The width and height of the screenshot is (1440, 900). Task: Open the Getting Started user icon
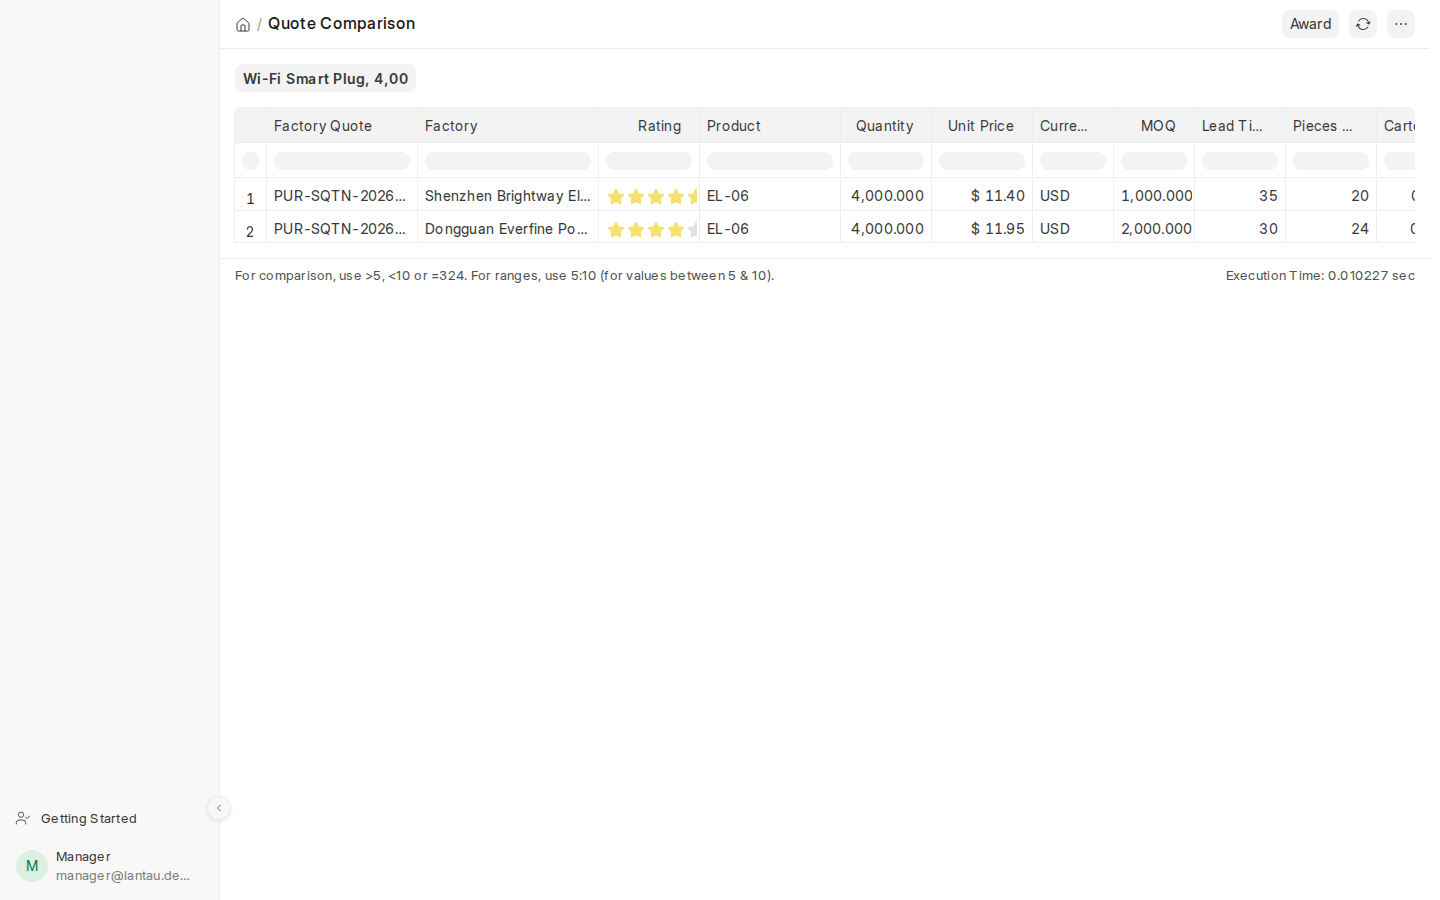click(x=23, y=818)
